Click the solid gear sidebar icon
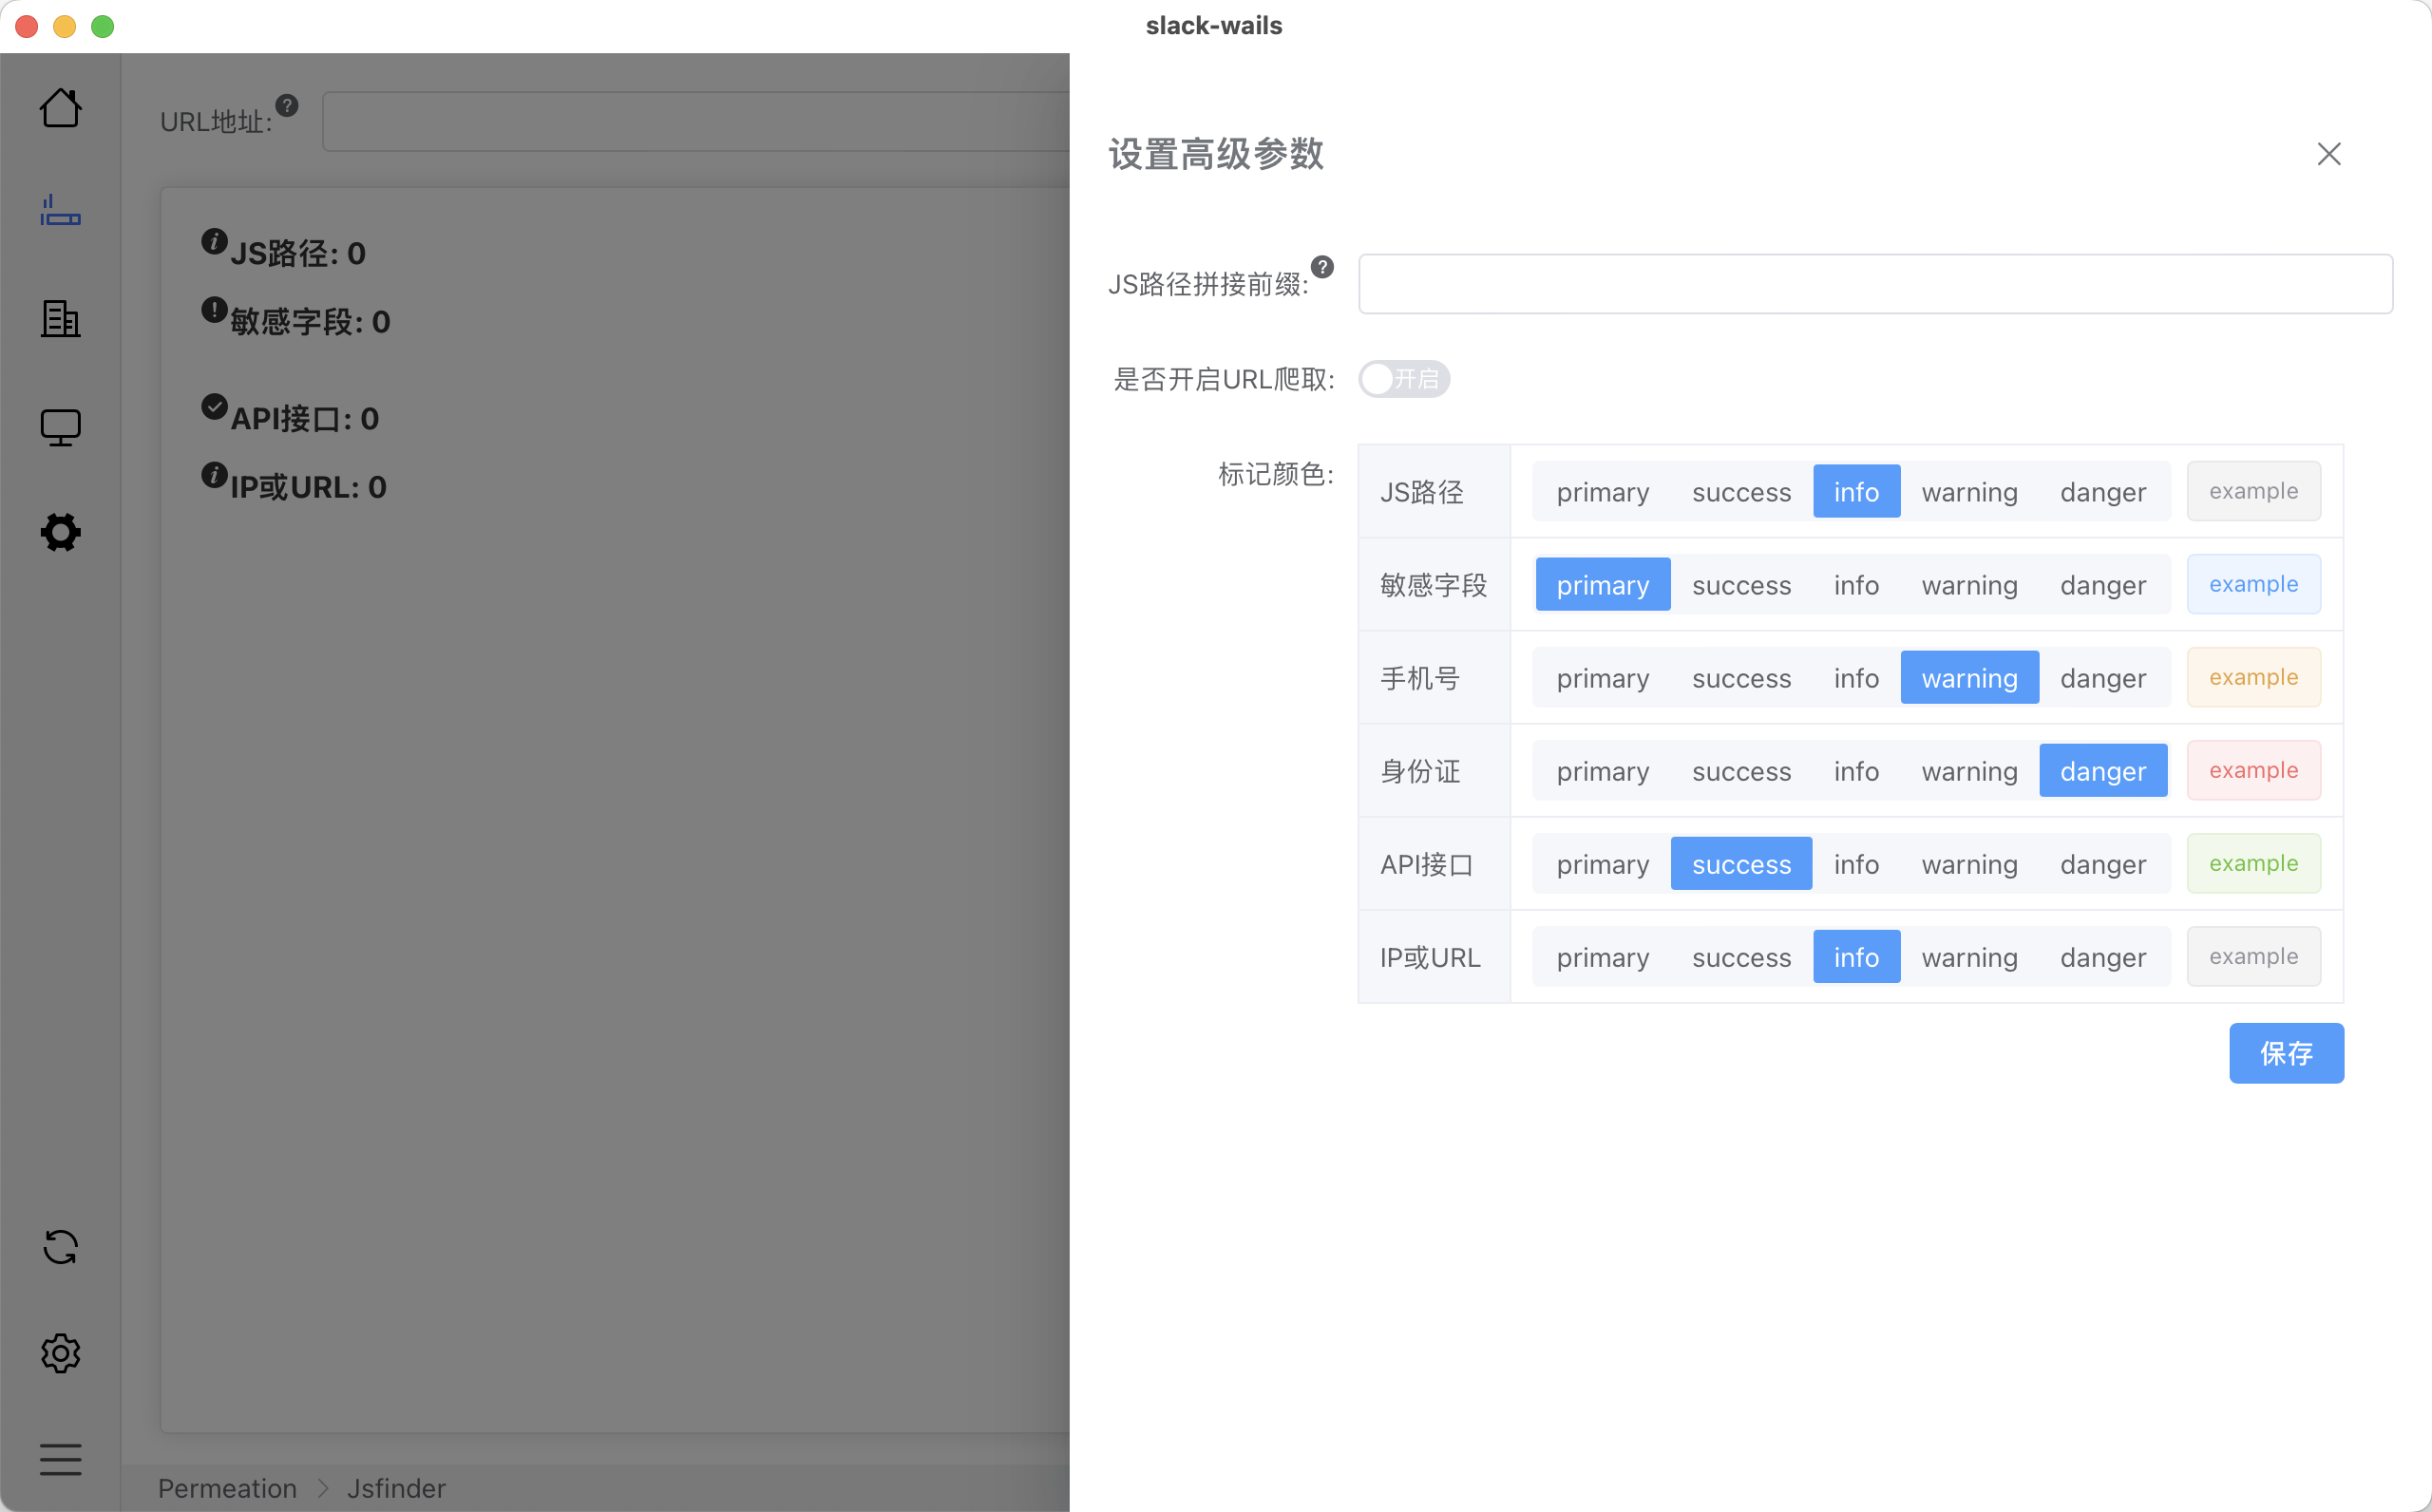2432x1512 pixels. pos(60,532)
